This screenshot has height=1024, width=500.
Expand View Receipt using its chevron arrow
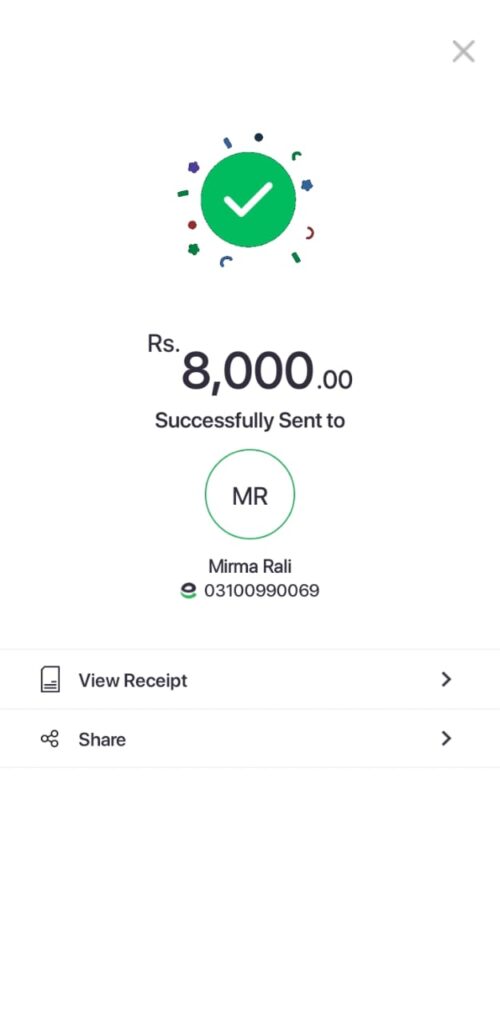[x=446, y=680]
